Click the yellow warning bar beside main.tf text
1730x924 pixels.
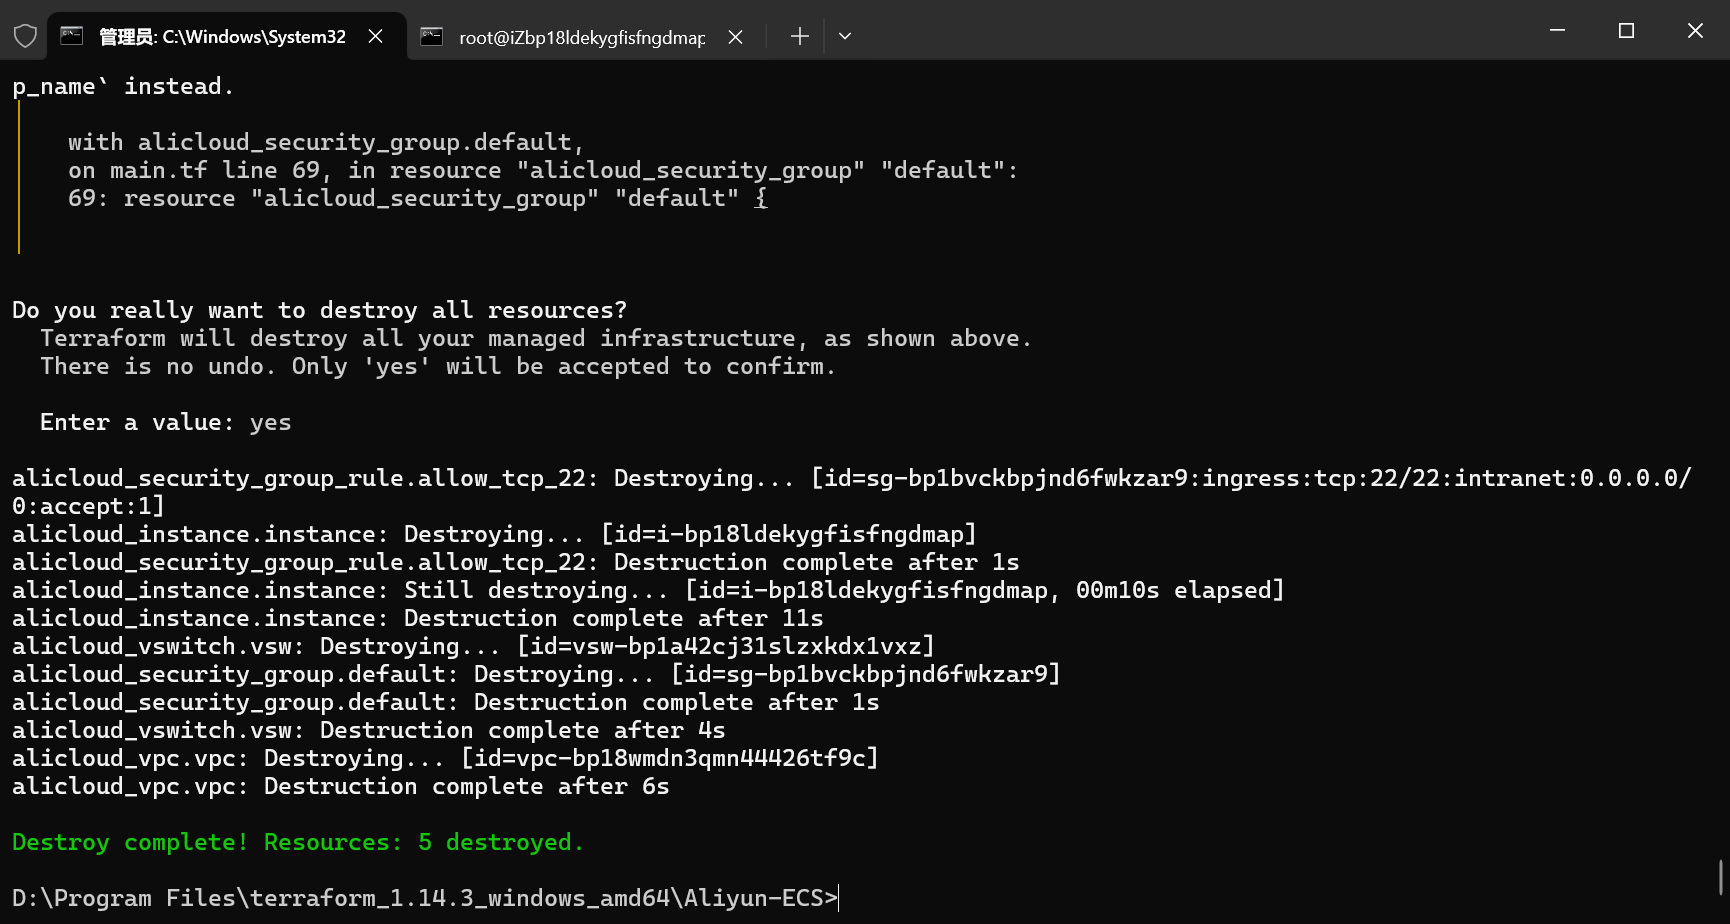[x=19, y=176]
